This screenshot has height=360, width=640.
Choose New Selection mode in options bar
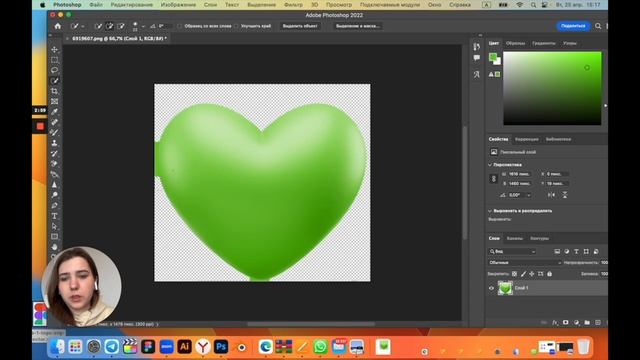point(98,26)
